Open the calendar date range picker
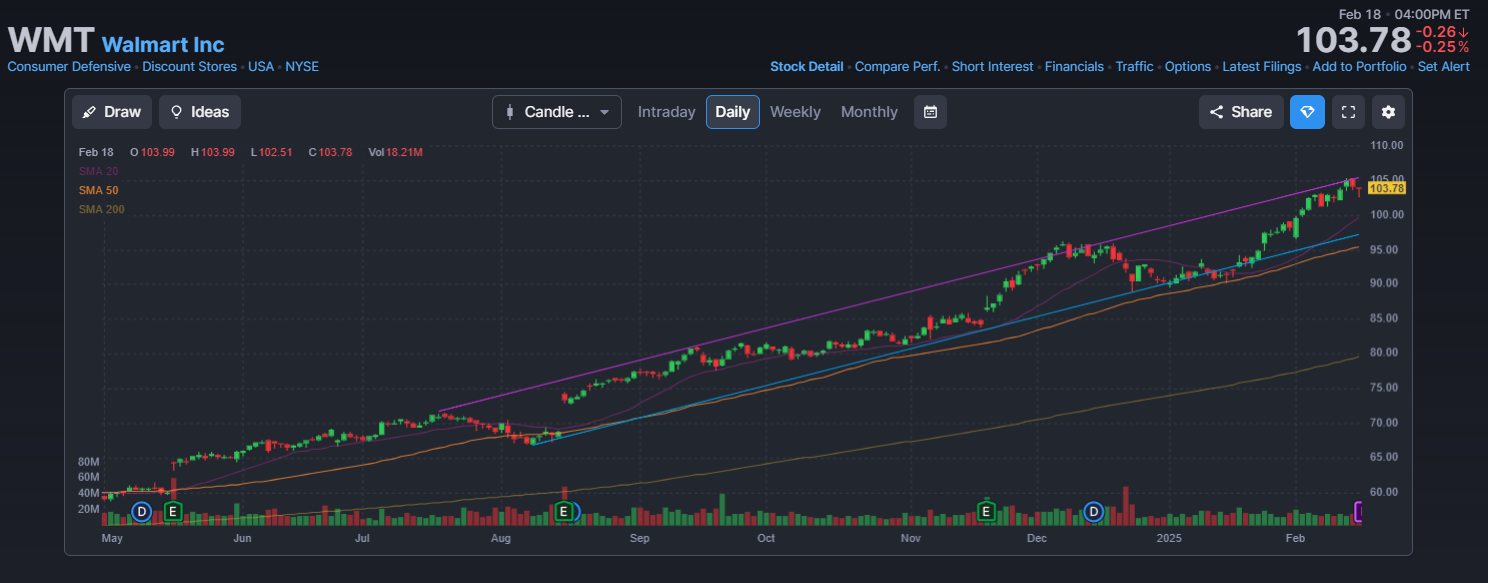The height and width of the screenshot is (583, 1488). 930,112
